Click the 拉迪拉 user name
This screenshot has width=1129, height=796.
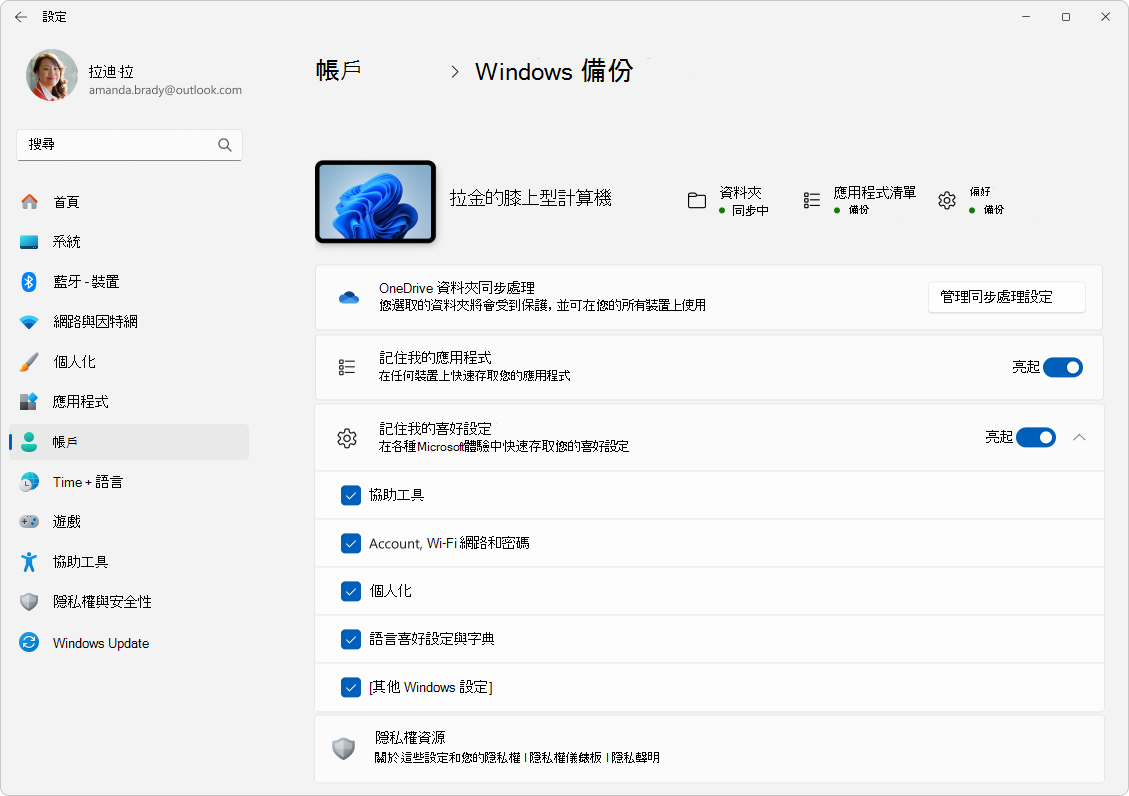[x=111, y=72]
